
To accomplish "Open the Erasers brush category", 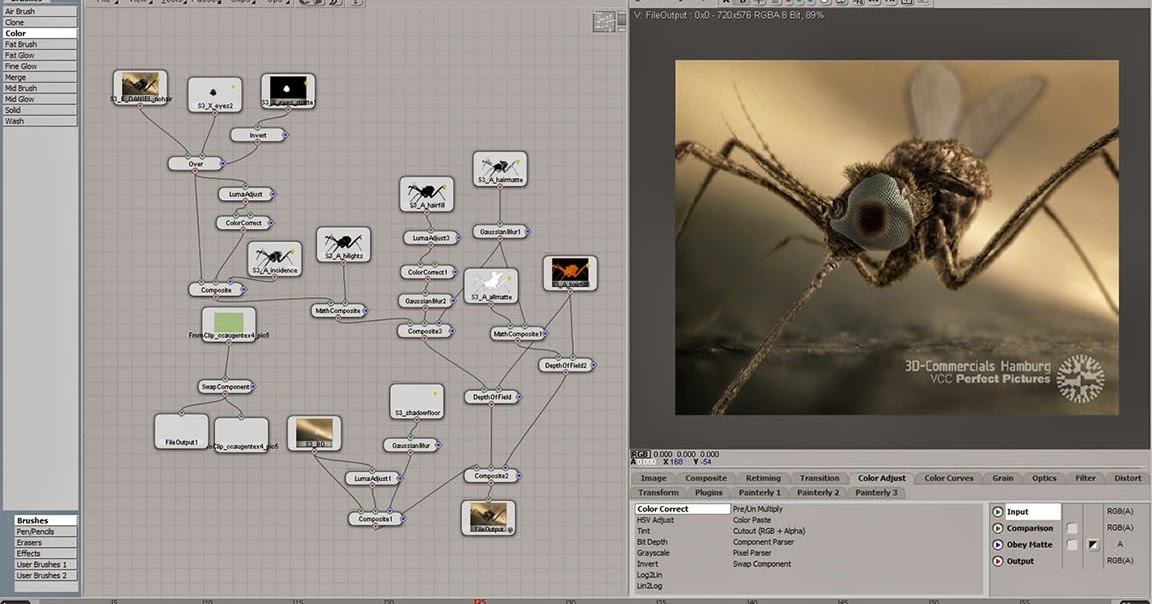I will point(46,542).
